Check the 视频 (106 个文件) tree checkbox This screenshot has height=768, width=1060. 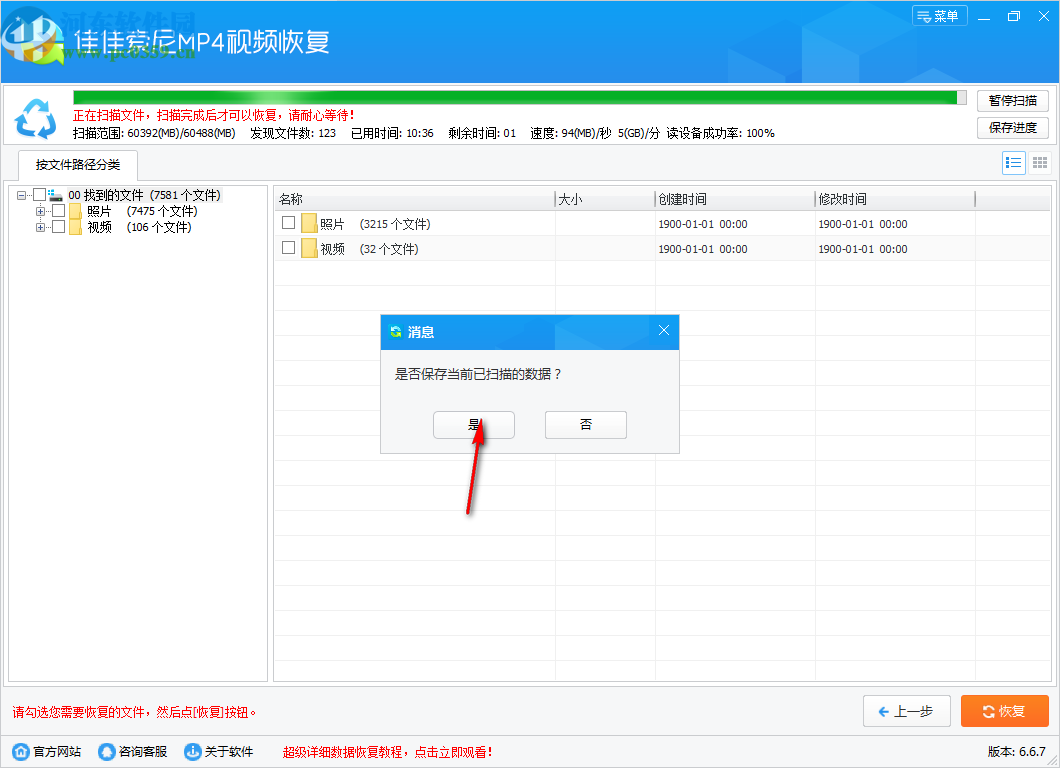pos(59,227)
